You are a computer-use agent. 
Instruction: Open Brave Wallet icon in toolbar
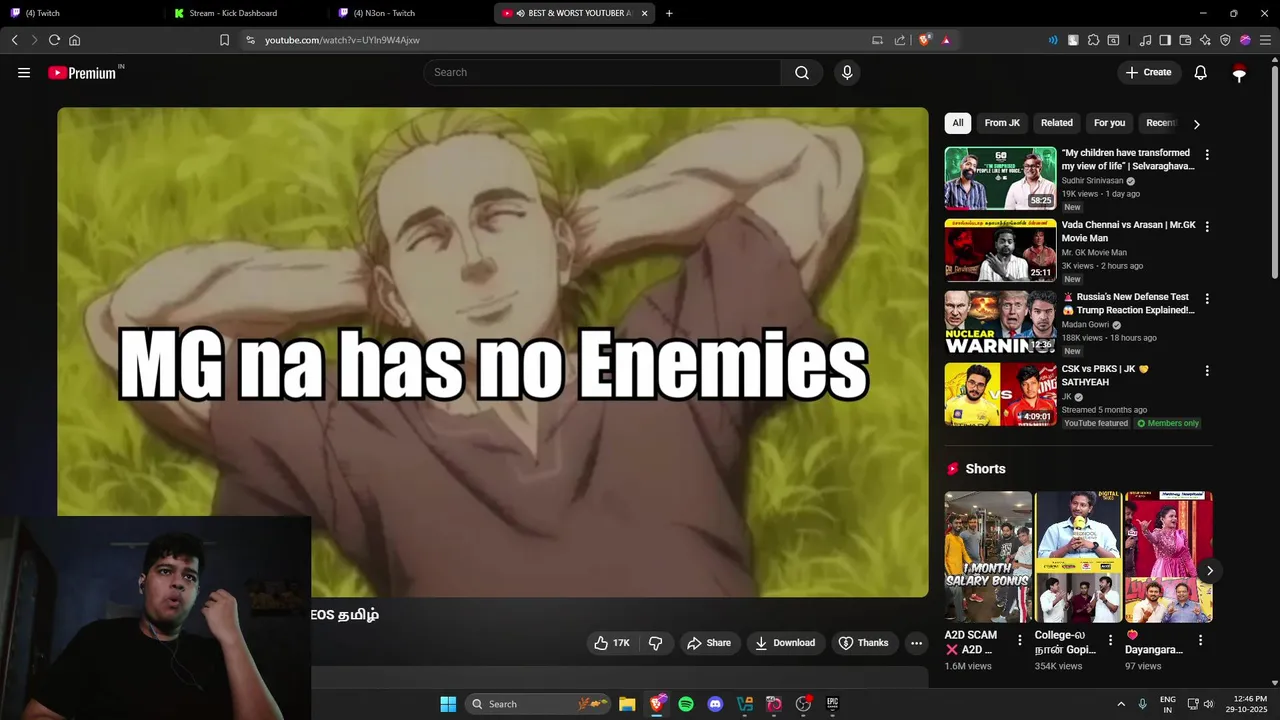1185,40
